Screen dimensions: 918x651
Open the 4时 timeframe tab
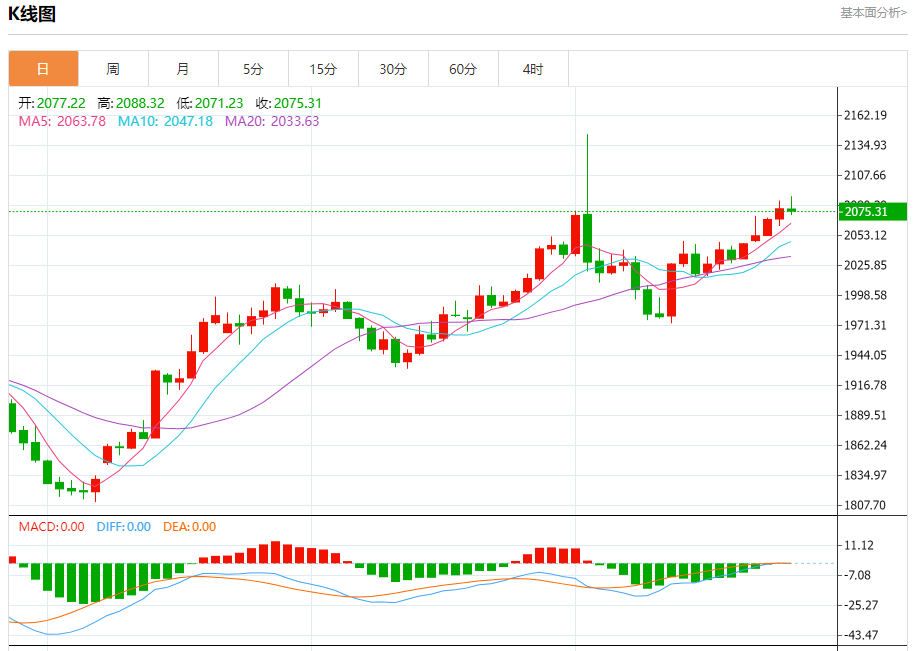coord(533,69)
